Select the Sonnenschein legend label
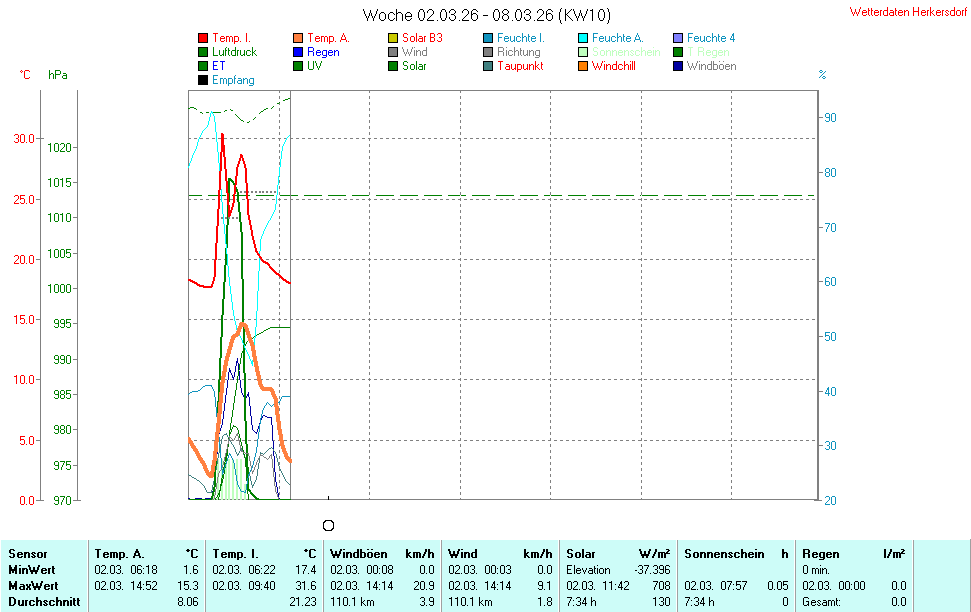The height and width of the screenshot is (612, 971). coord(625,52)
